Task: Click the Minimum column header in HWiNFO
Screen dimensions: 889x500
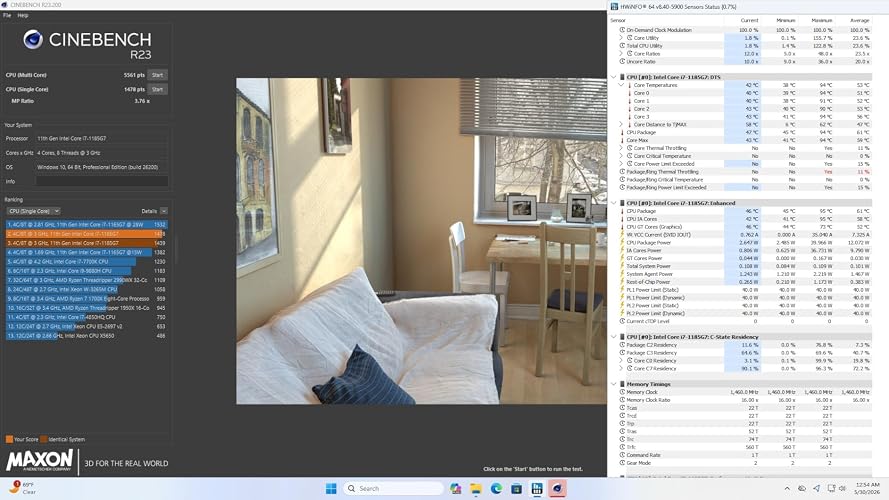Action: tap(785, 20)
